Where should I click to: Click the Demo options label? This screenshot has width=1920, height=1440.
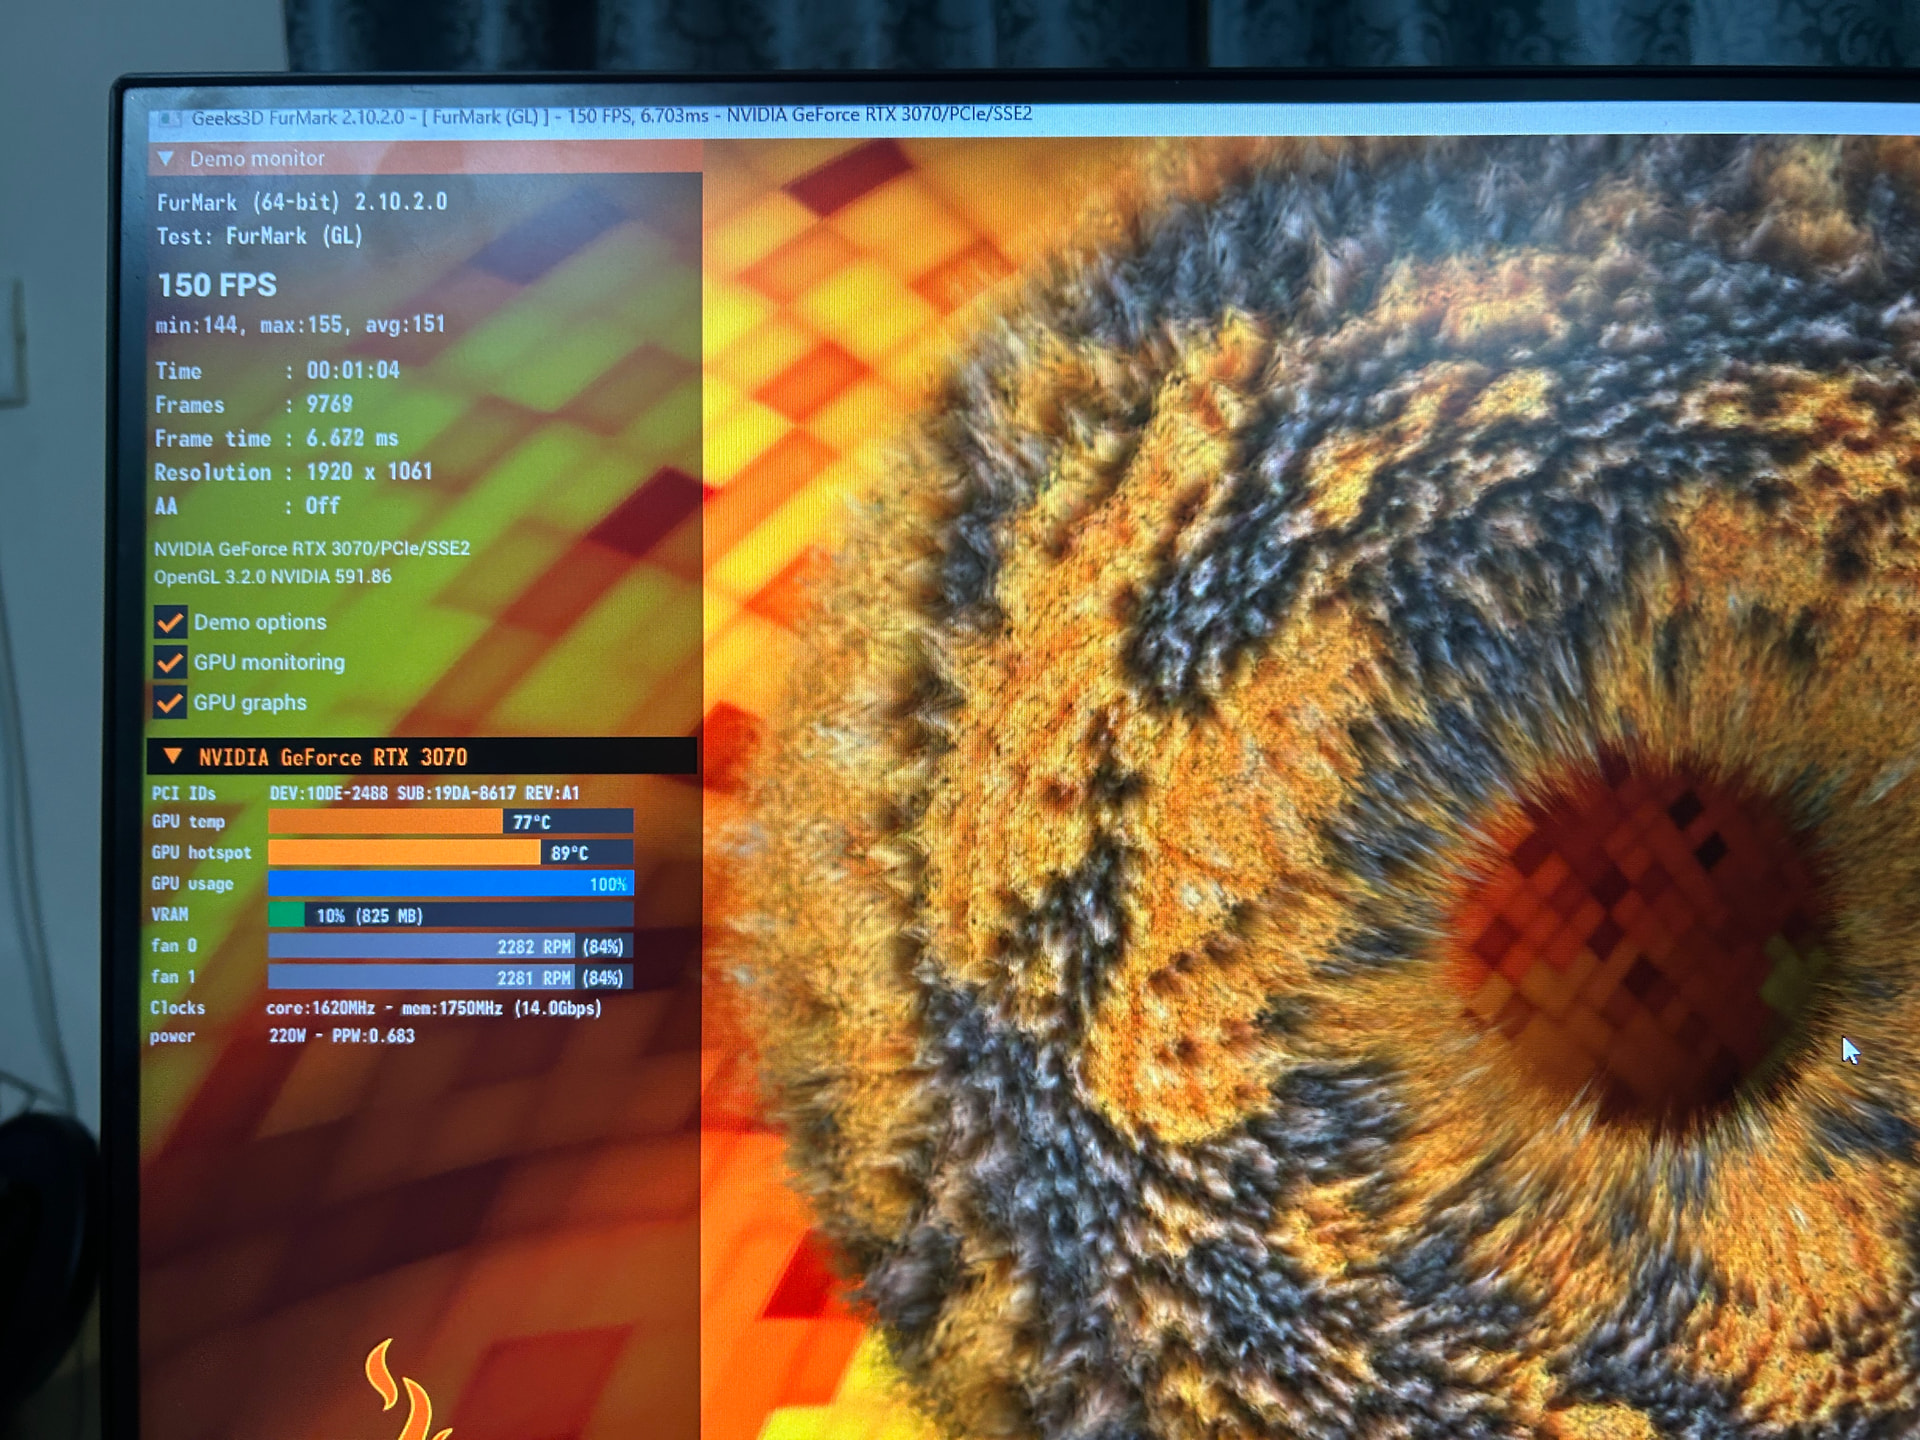[260, 622]
